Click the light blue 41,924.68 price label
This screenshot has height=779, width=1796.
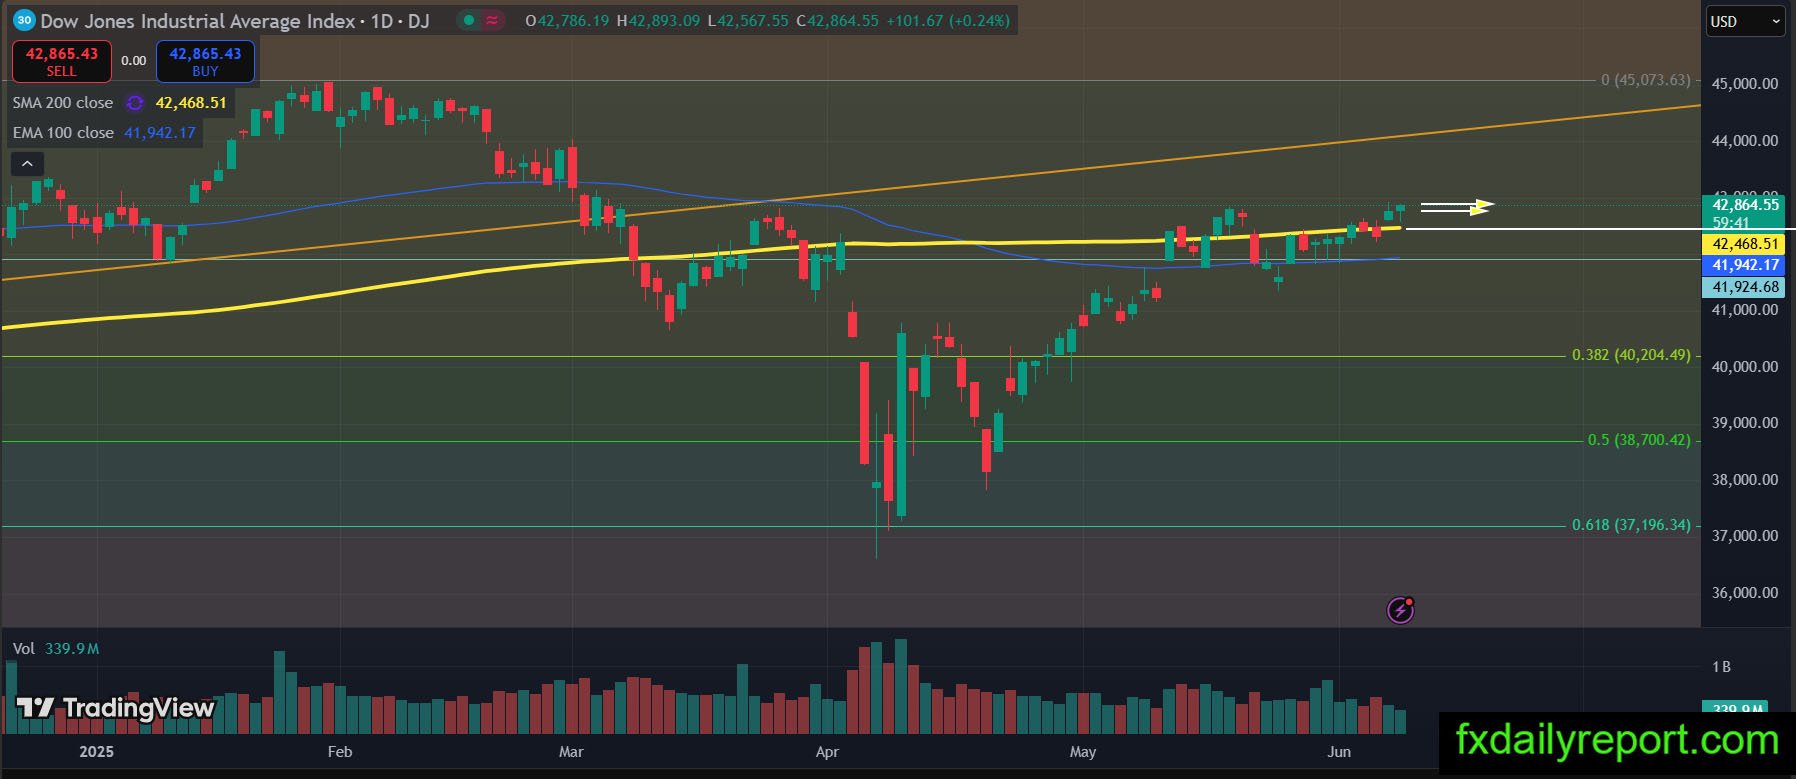click(1745, 287)
